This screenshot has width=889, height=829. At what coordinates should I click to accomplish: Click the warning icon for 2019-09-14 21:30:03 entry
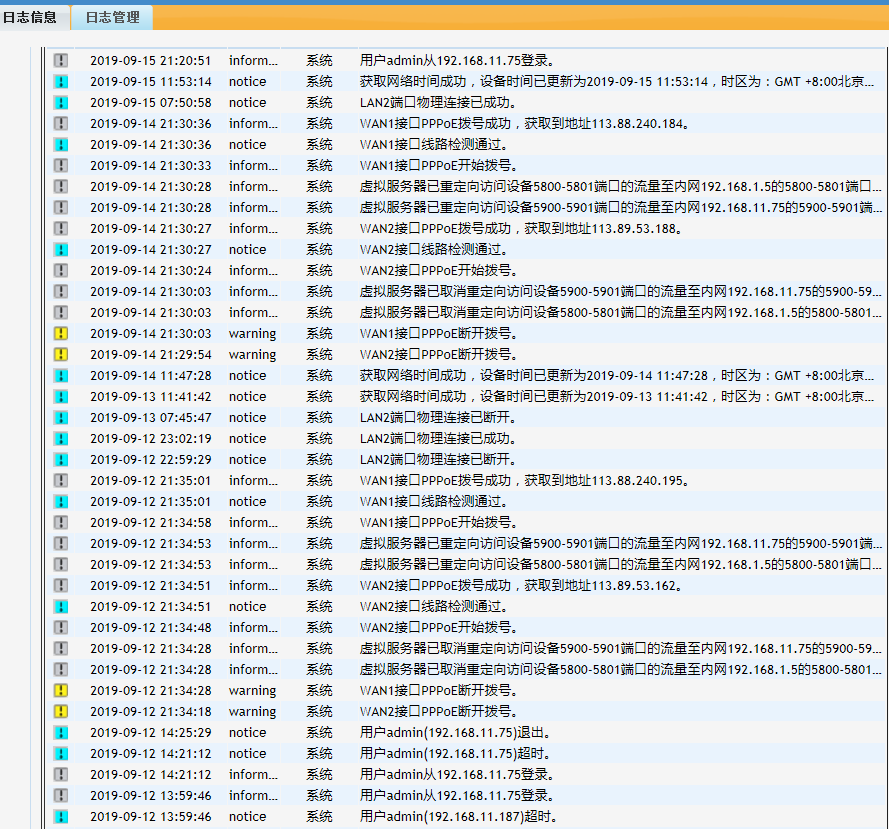click(61, 333)
